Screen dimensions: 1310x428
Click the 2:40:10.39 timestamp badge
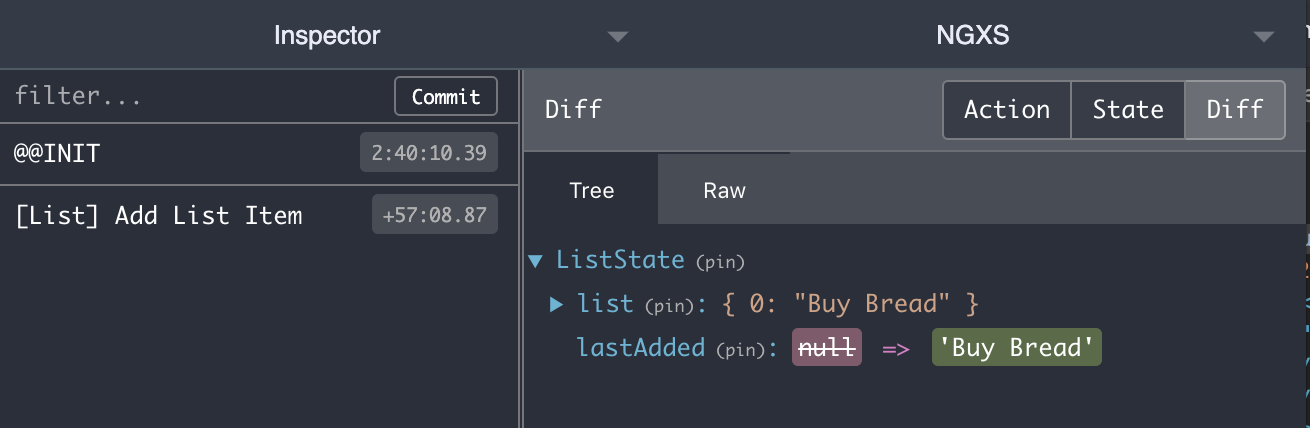pyautogui.click(x=429, y=154)
